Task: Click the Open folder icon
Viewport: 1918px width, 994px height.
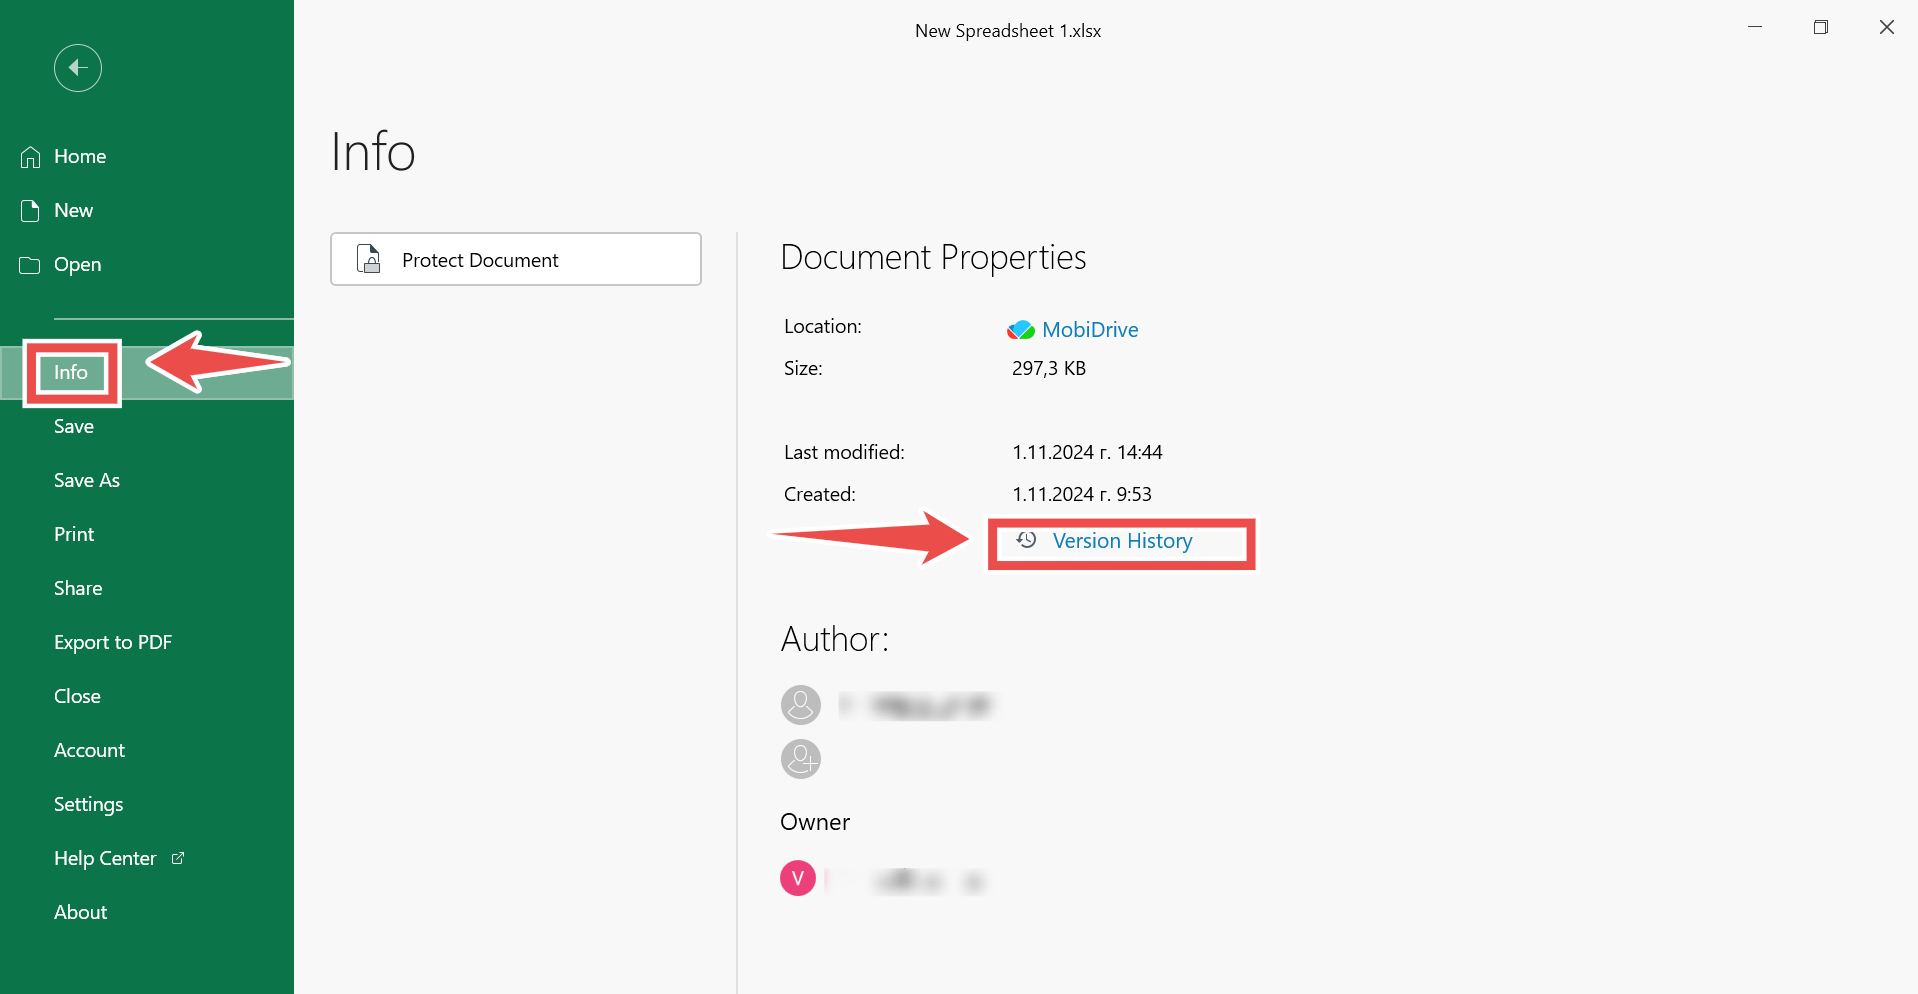Action: (x=31, y=265)
